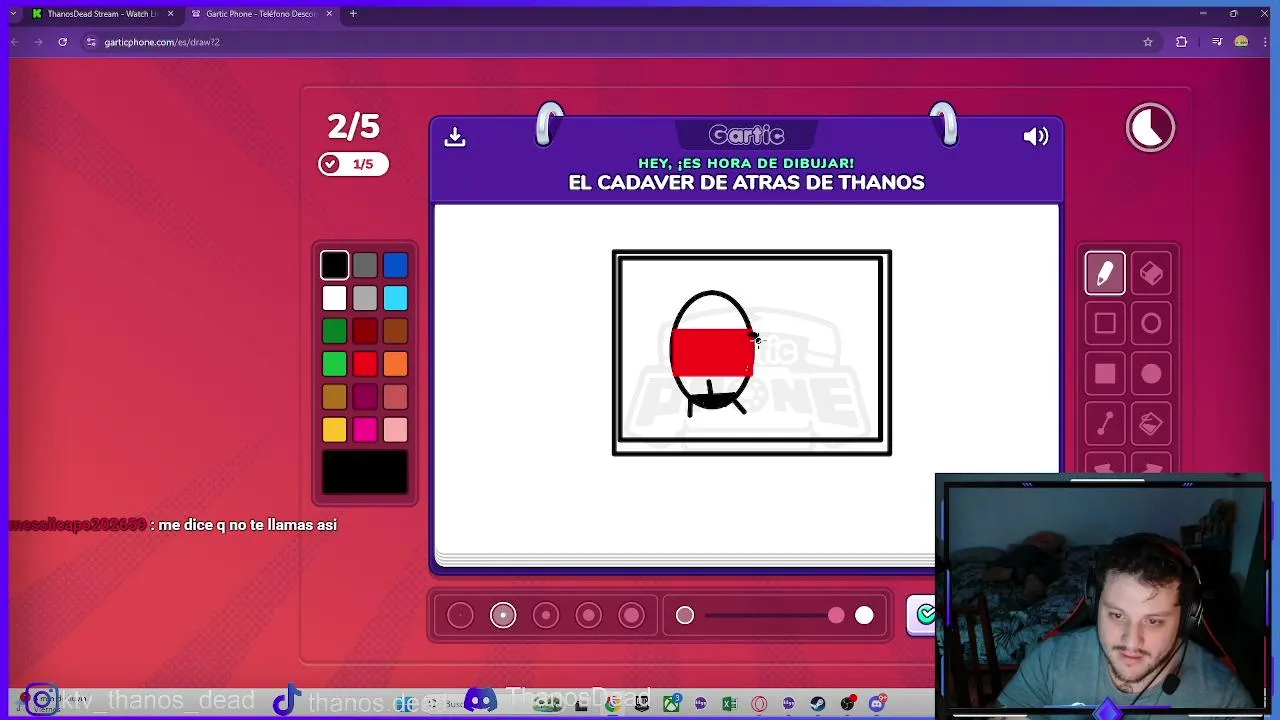Select the largest brush size

(631, 615)
